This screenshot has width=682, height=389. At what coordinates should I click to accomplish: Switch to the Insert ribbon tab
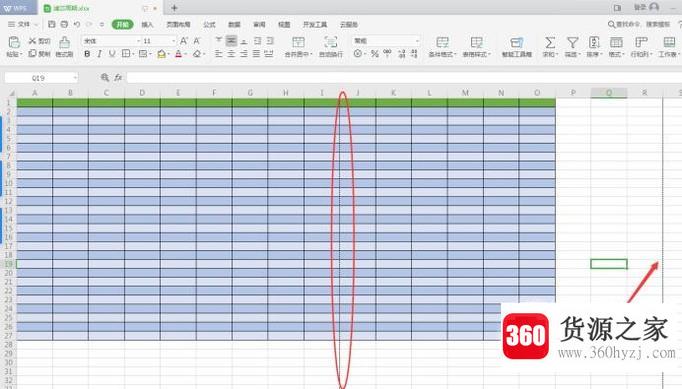tap(147, 24)
